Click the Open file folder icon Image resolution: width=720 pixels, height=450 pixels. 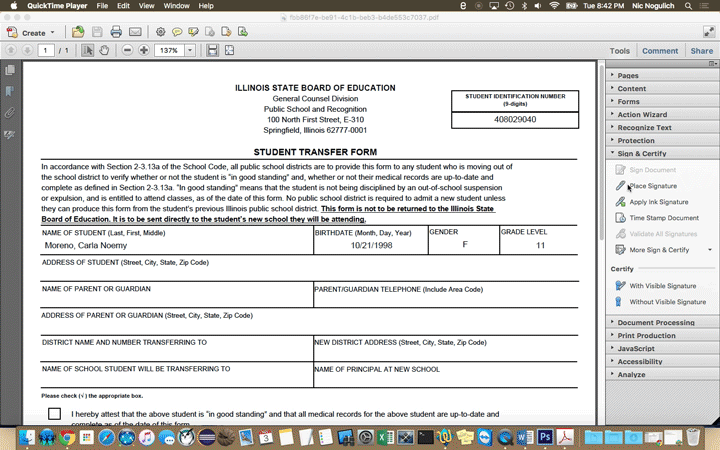78,32
